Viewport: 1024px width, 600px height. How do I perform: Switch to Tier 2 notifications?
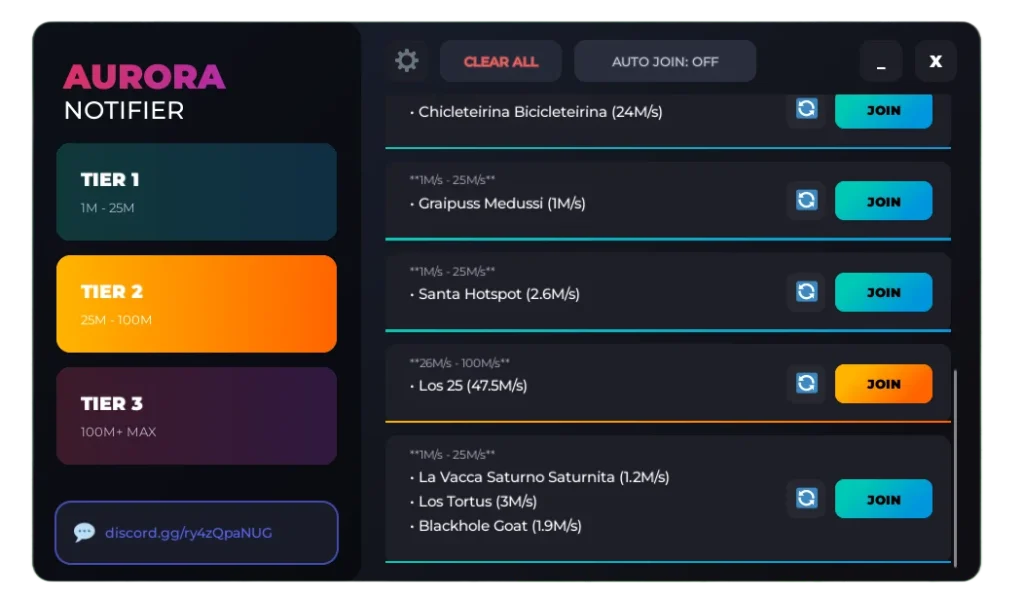196,303
